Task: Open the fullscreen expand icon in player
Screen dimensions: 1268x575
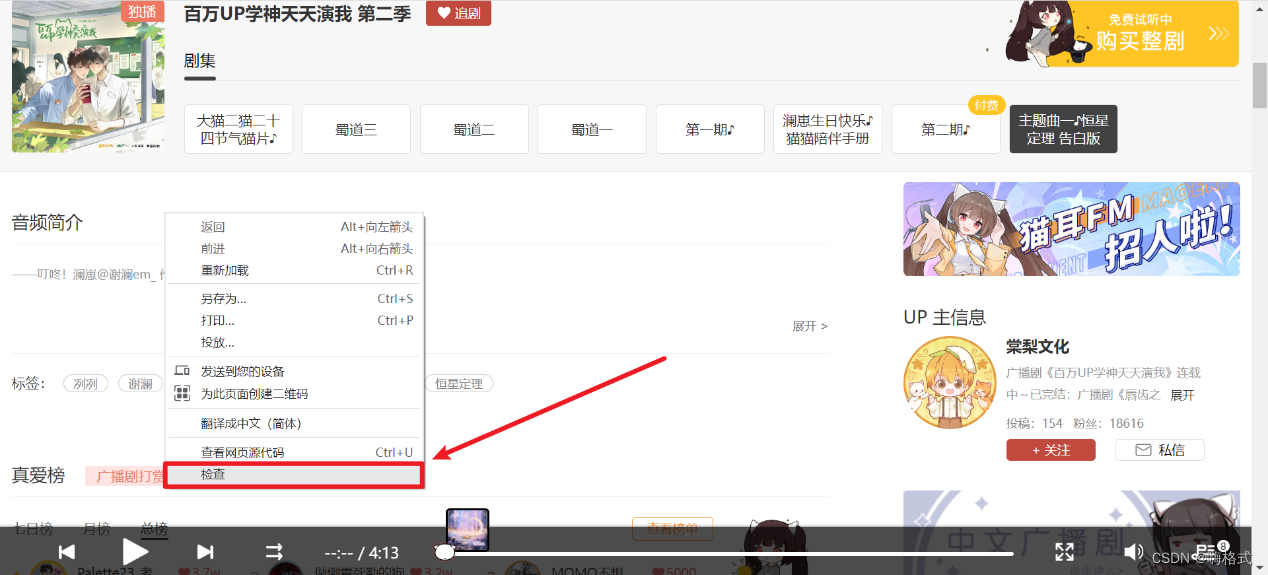Action: (x=1065, y=552)
